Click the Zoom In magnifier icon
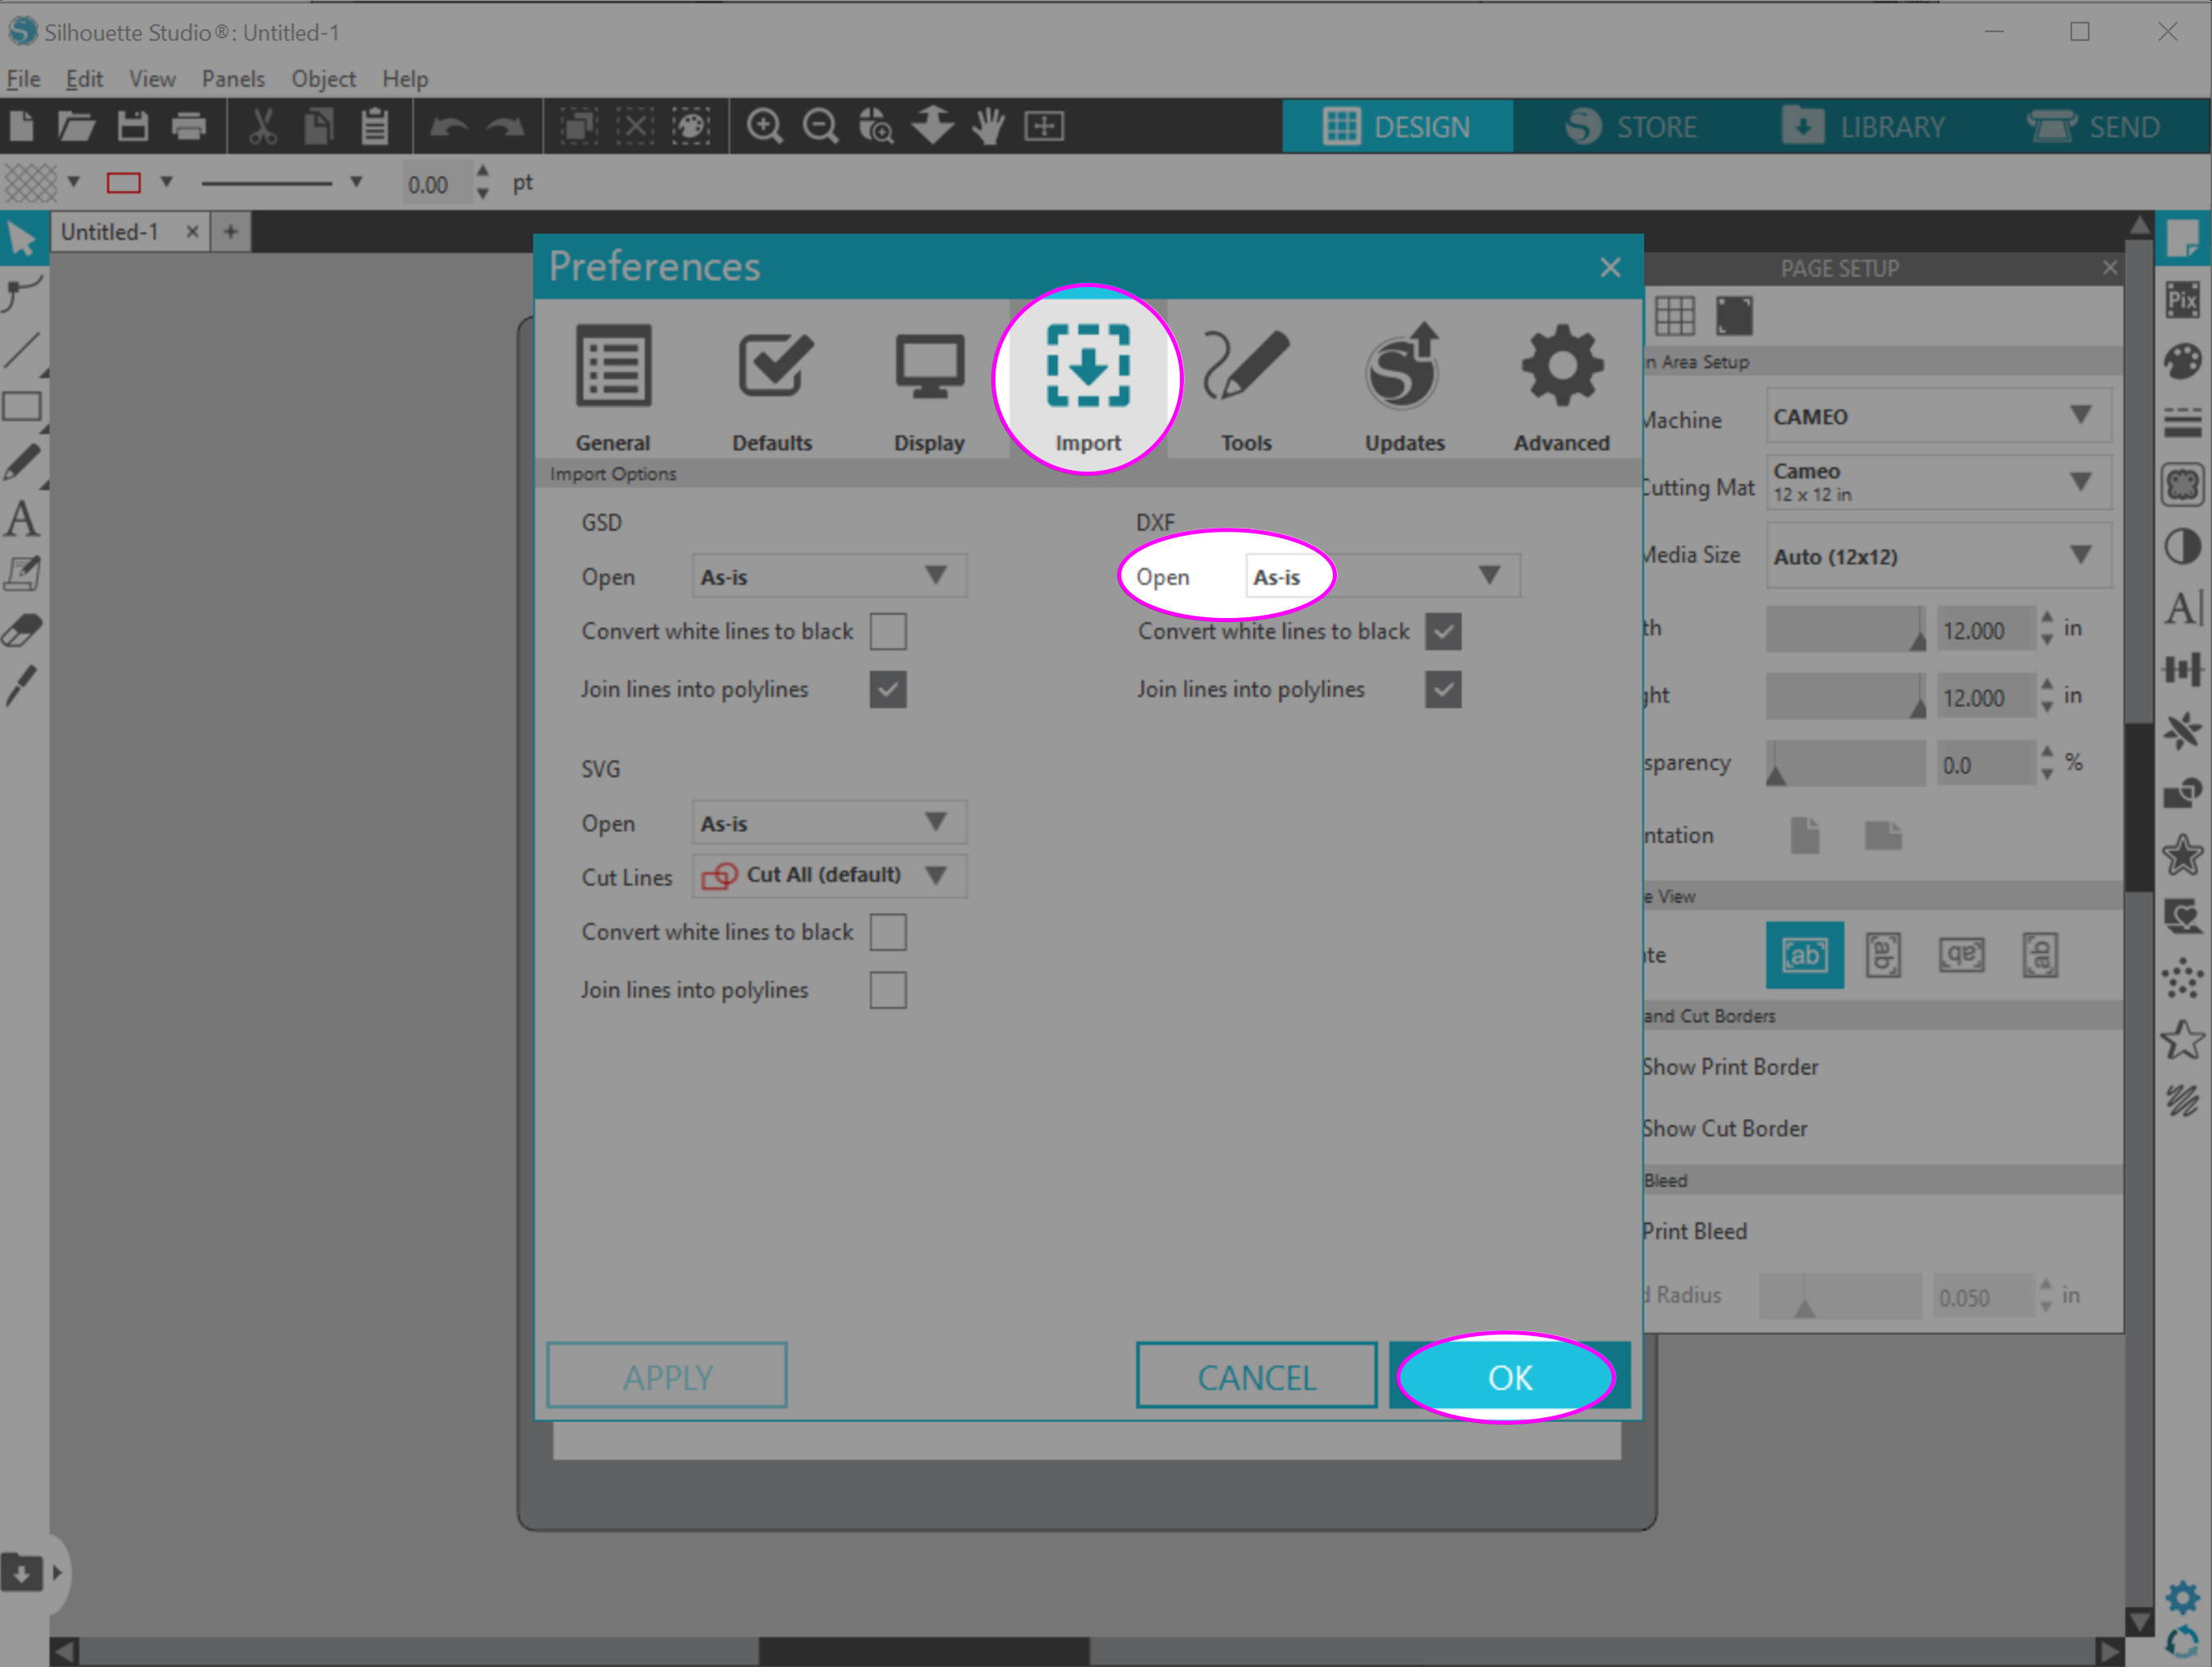Screen dimensions: 2212x1667 point(764,127)
